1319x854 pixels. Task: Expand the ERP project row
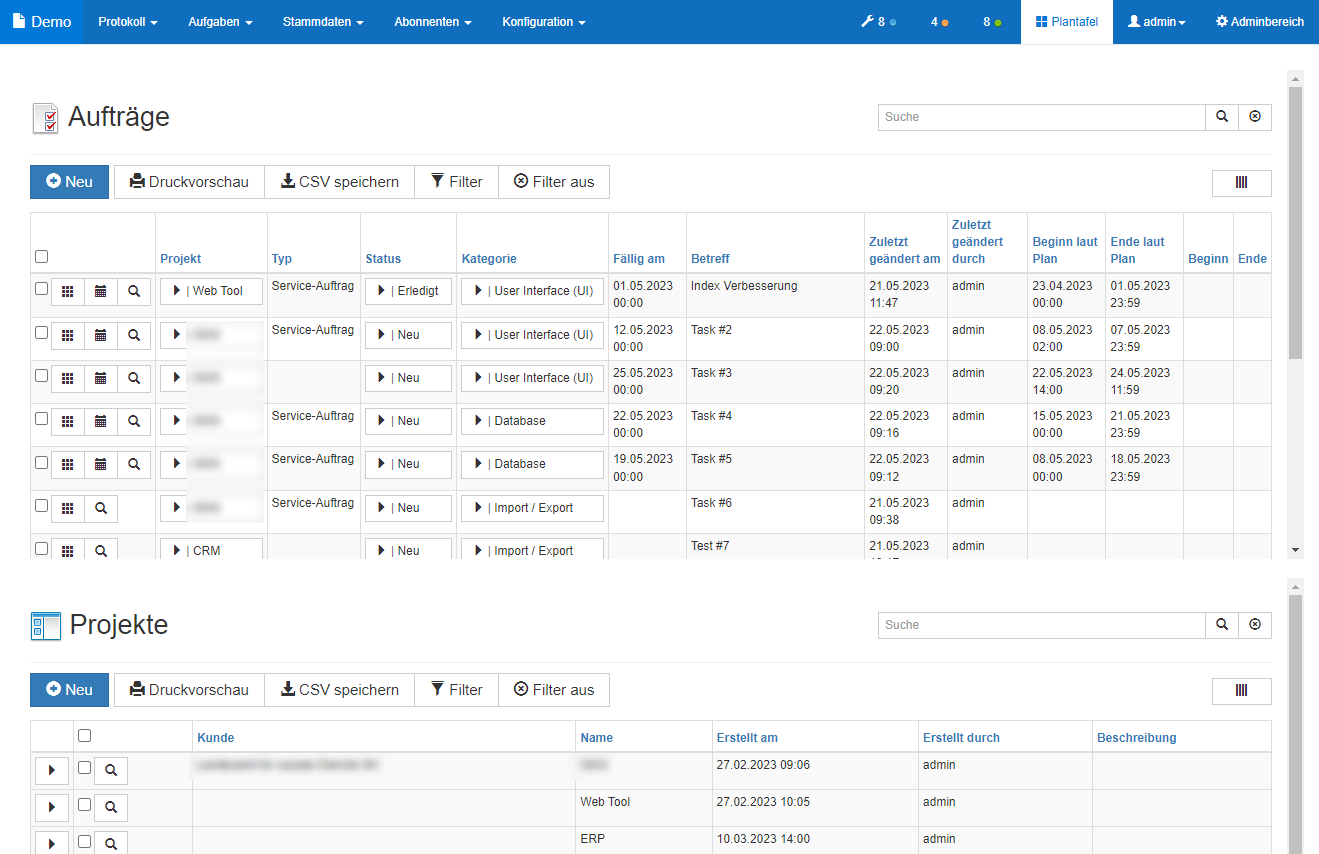coord(52,843)
